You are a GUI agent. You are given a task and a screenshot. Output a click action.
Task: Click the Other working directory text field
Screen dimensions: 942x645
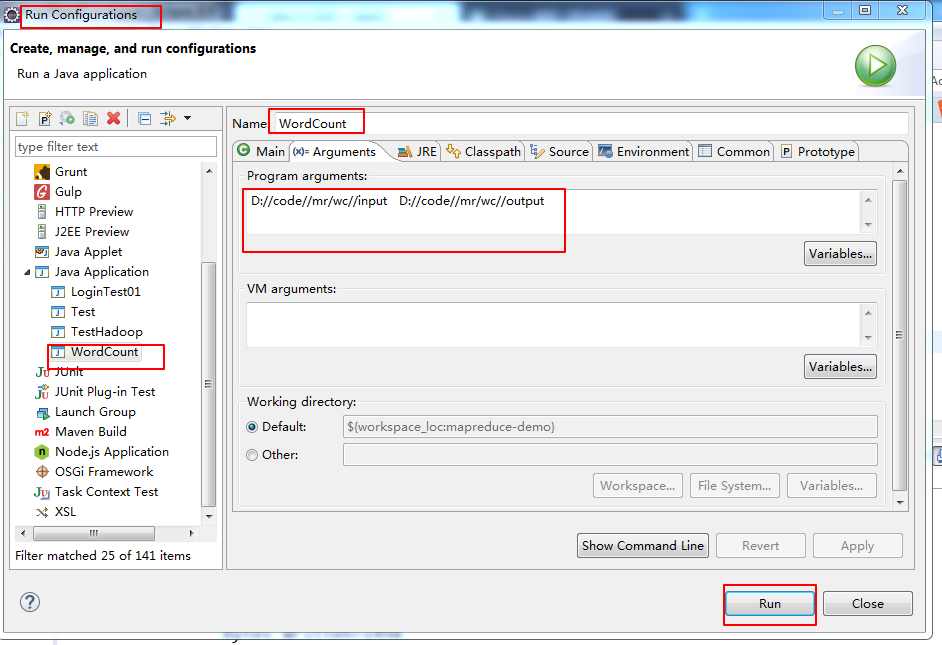point(610,455)
